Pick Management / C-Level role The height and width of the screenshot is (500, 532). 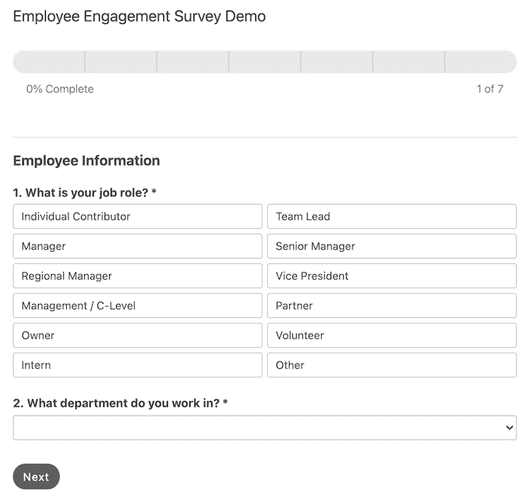[x=138, y=306]
